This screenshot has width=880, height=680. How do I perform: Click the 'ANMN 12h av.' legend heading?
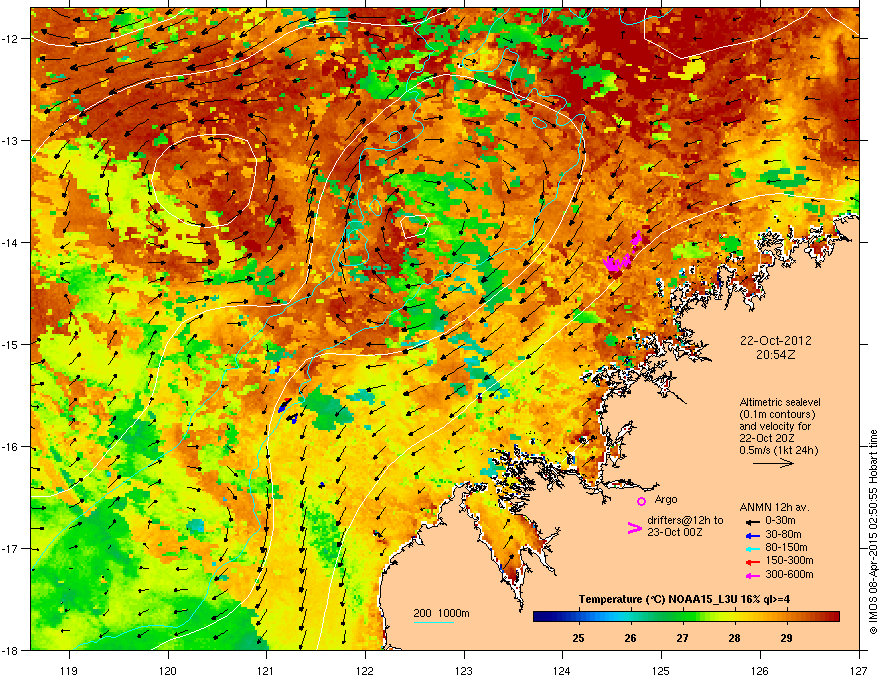(774, 508)
